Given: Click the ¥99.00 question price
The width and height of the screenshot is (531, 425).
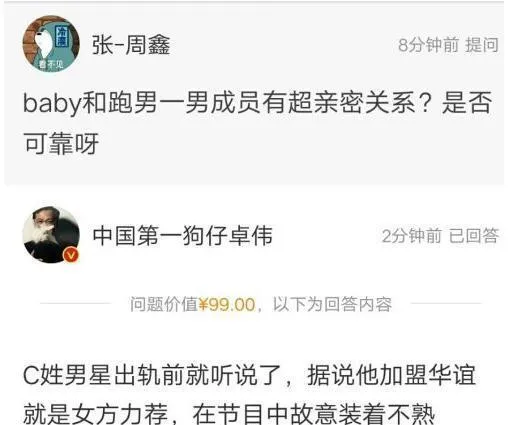Looking at the screenshot, I should pyautogui.click(x=227, y=304).
